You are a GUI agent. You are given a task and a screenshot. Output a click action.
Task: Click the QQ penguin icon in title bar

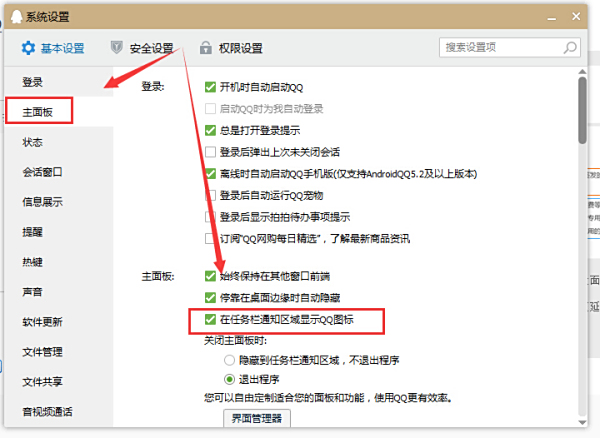click(16, 17)
